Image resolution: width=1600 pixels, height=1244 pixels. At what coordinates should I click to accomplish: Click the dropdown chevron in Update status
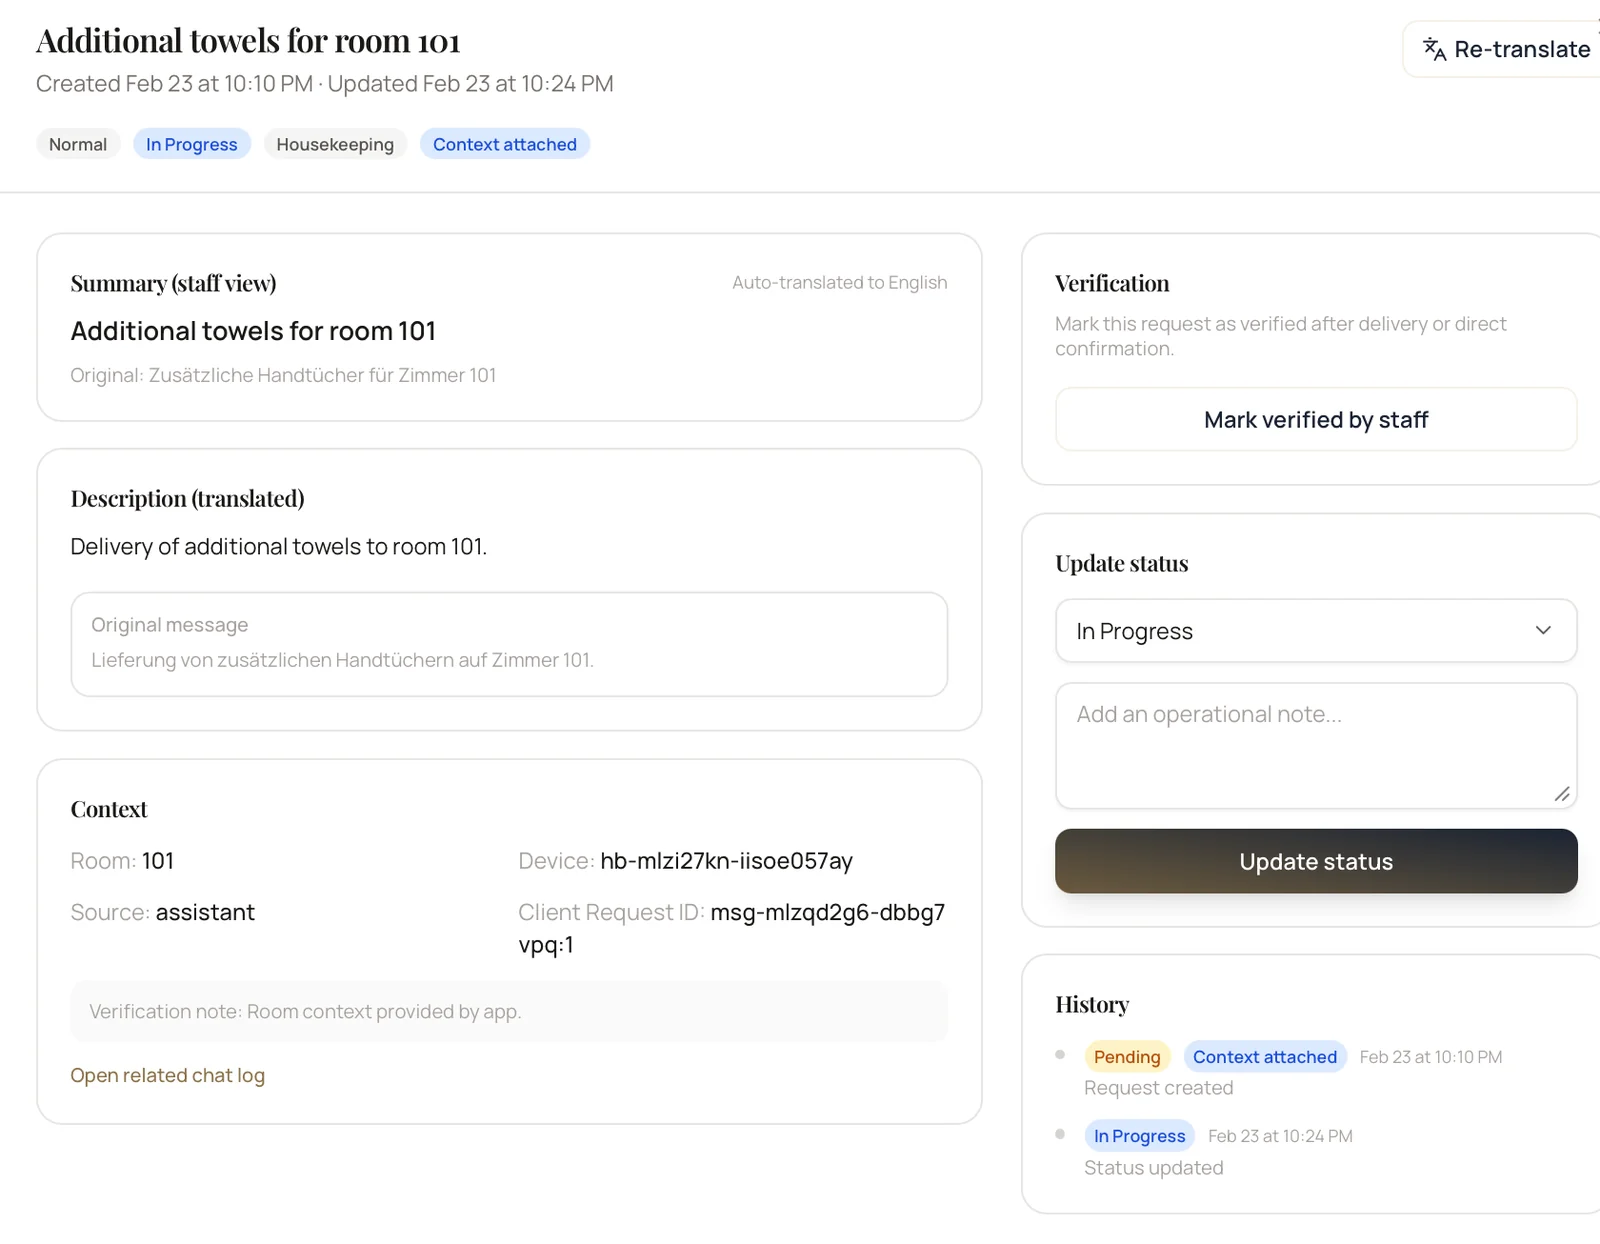pyautogui.click(x=1543, y=630)
